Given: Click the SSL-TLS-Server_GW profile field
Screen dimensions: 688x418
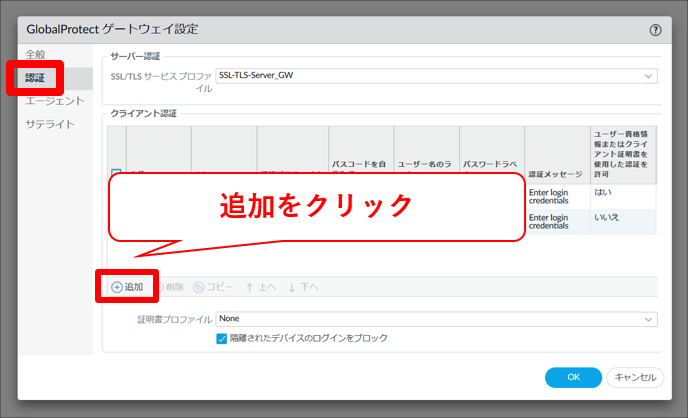Looking at the screenshot, I should point(436,76).
